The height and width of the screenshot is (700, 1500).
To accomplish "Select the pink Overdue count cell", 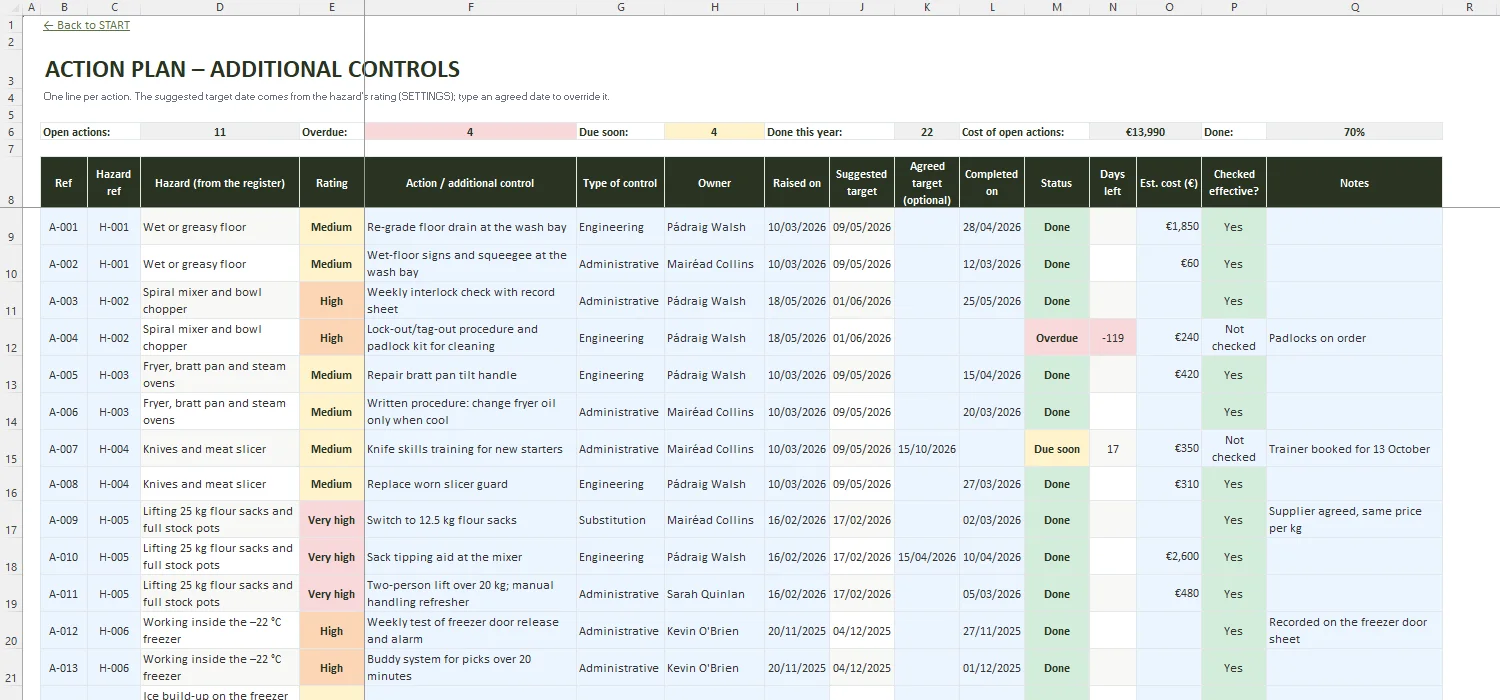I will click(470, 132).
